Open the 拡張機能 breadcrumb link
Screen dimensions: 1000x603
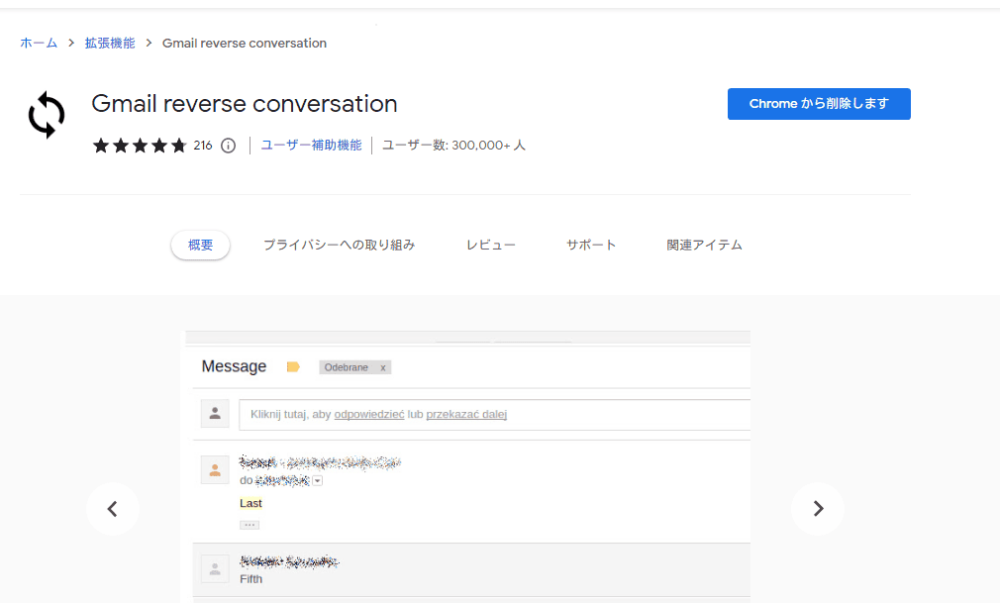tap(110, 43)
